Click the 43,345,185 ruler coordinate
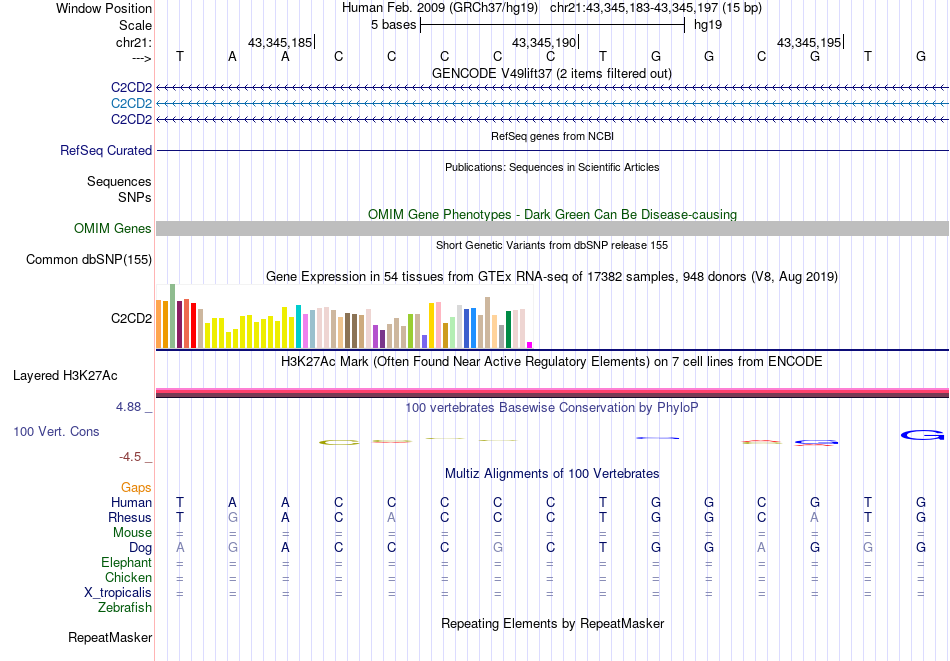This screenshot has height=661, width=950. click(280, 42)
